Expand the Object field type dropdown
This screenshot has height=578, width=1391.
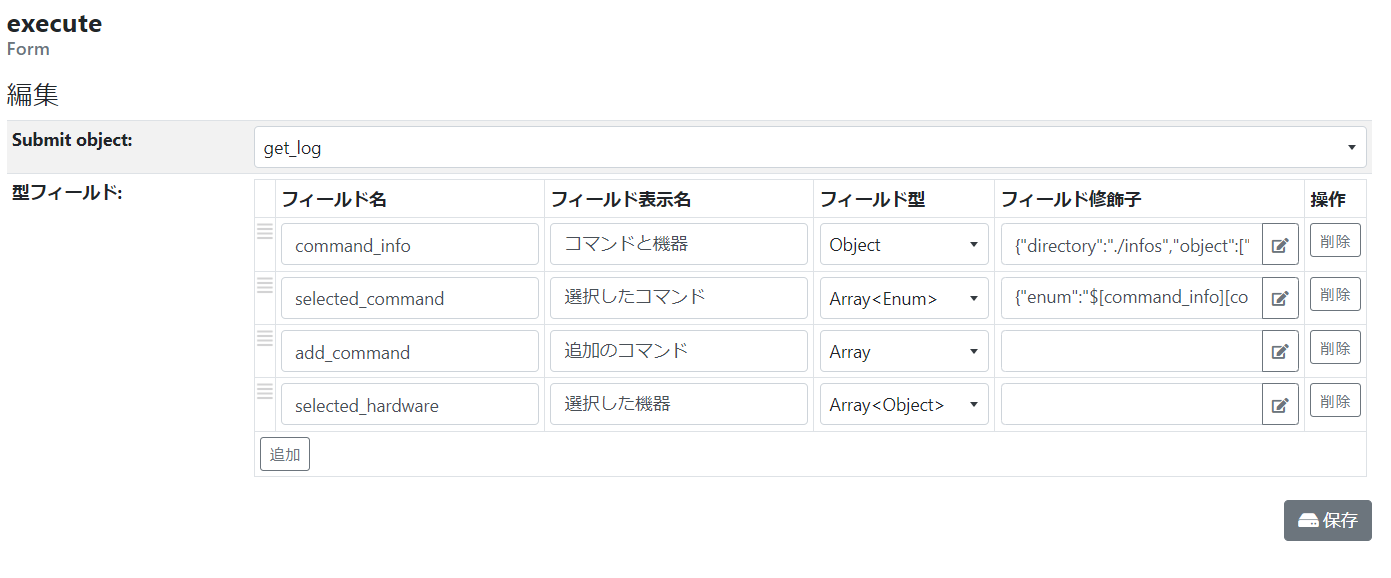point(903,245)
